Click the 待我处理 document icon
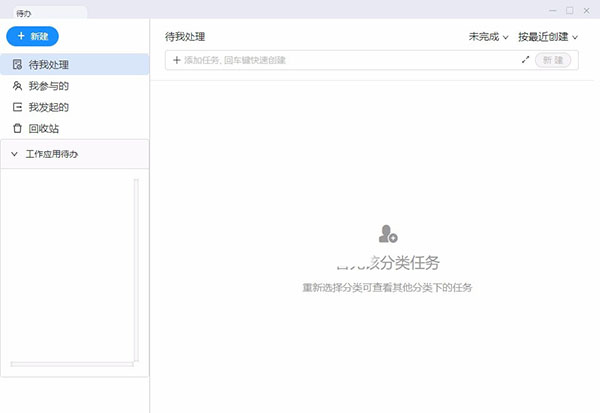Viewport: 600px width, 413px height. pyautogui.click(x=17, y=64)
